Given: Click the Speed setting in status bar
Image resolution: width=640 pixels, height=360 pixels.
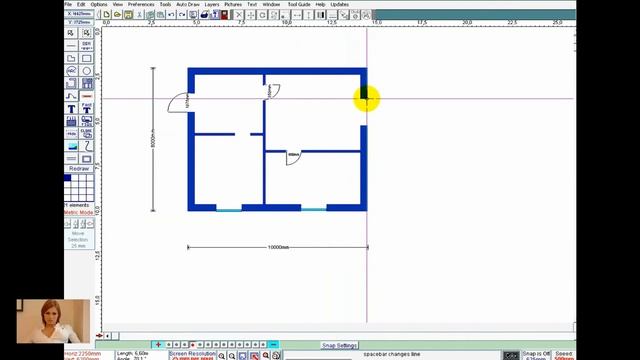Looking at the screenshot, I should click(x=564, y=356).
